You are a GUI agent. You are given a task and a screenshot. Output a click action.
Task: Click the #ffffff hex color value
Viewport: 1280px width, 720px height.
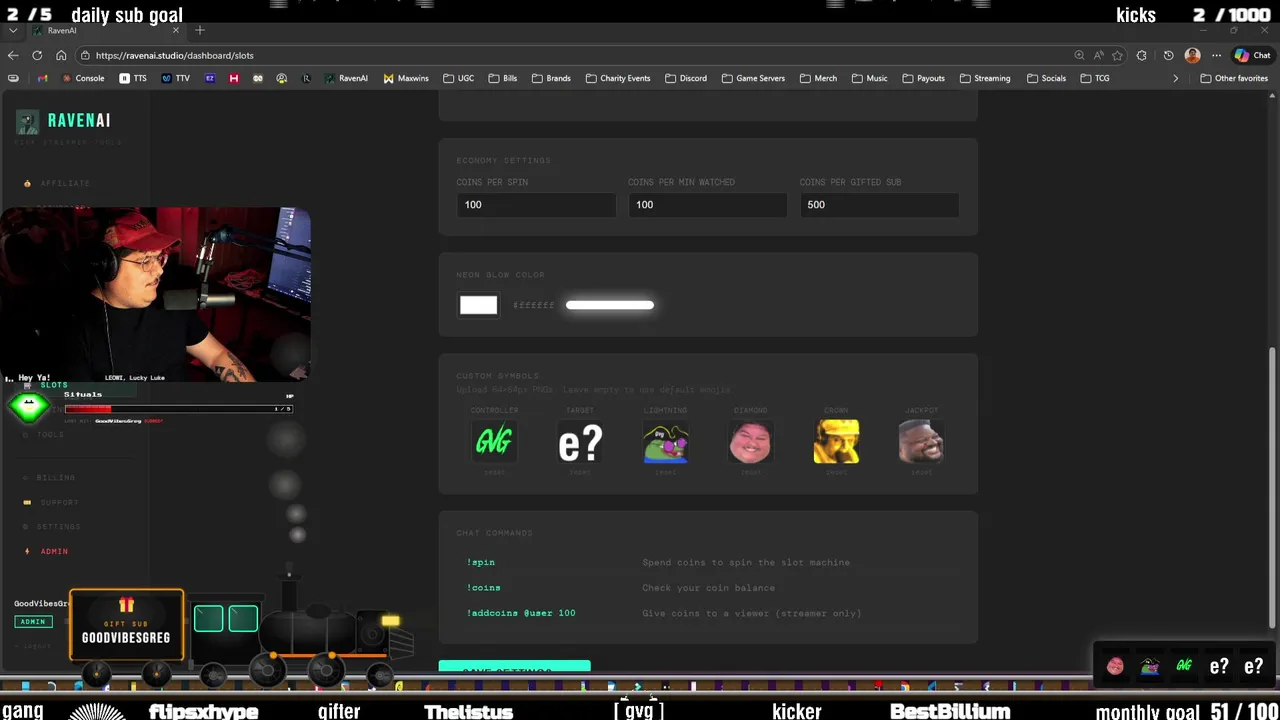(533, 305)
